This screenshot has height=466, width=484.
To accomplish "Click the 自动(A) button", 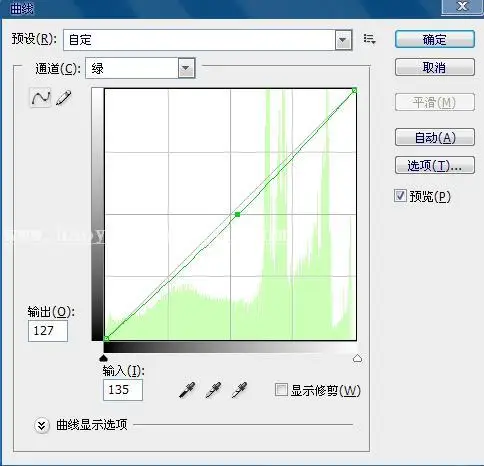I will pos(435,137).
